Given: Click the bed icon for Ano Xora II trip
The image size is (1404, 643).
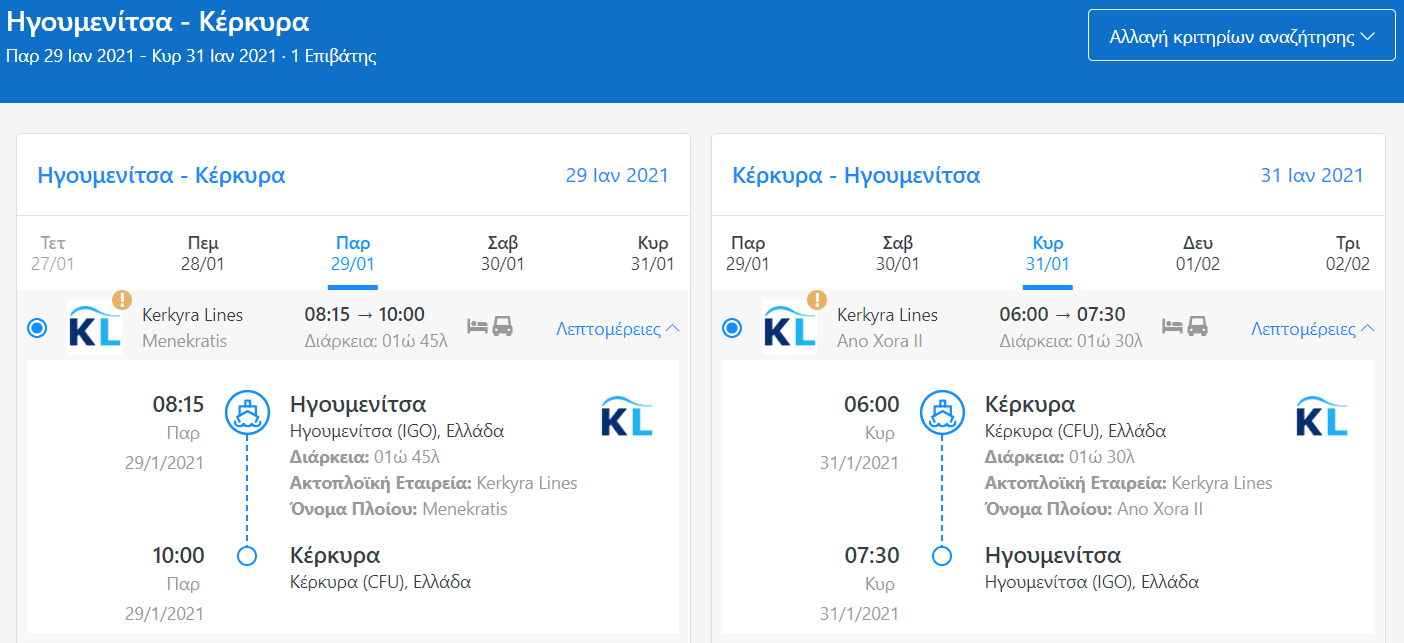Looking at the screenshot, I should point(1172,326).
